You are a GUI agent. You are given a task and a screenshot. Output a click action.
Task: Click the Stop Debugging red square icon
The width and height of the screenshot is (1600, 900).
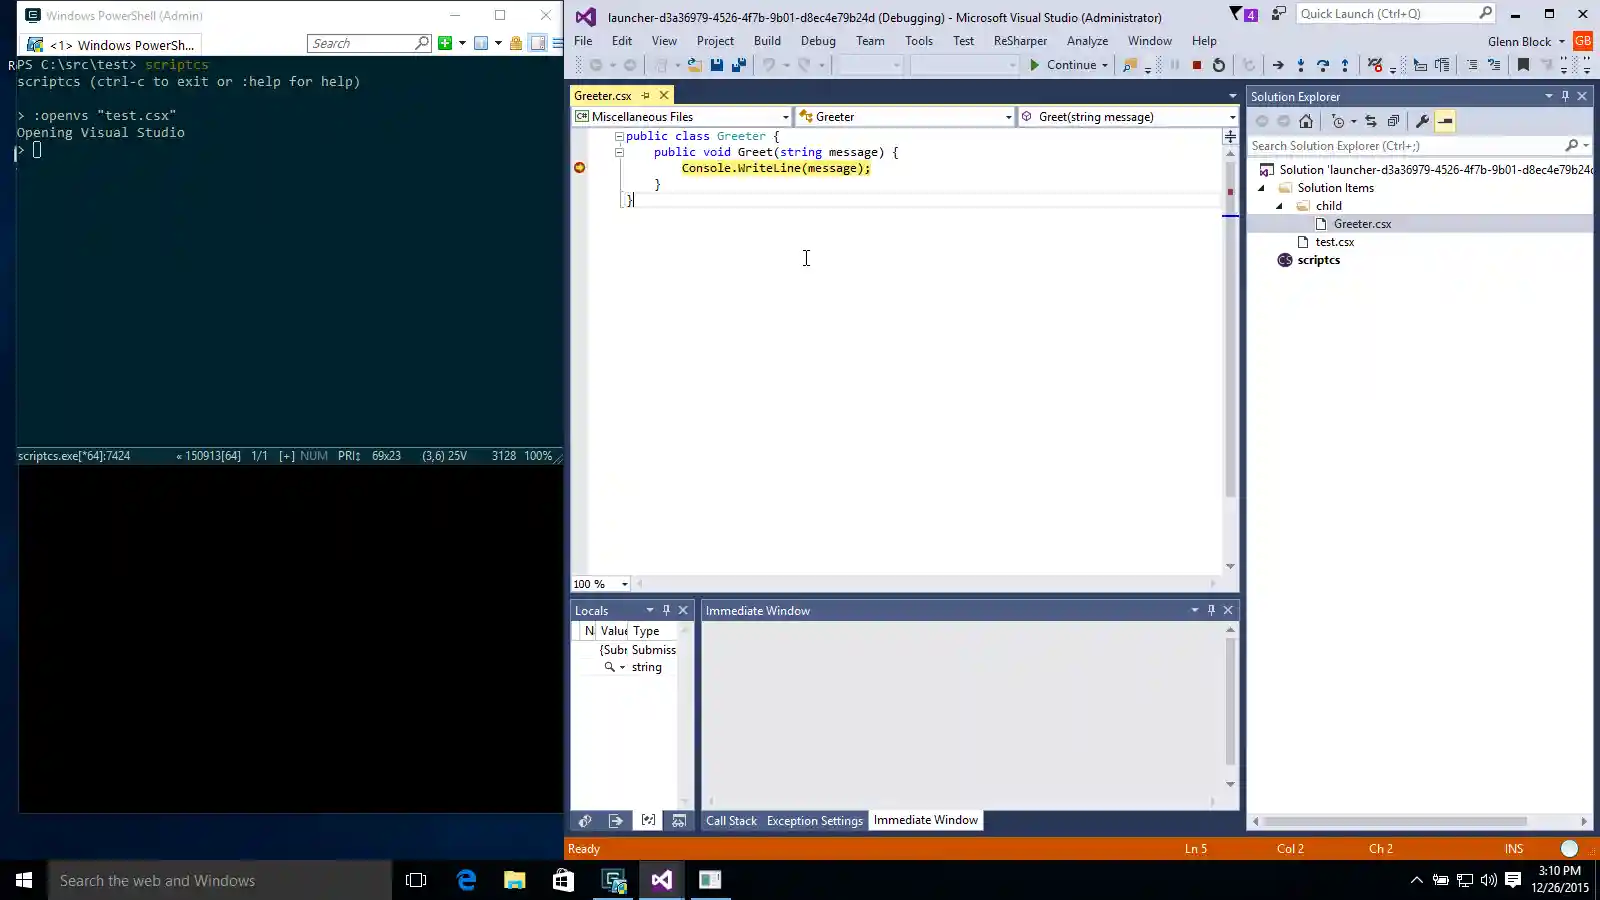click(x=1196, y=65)
